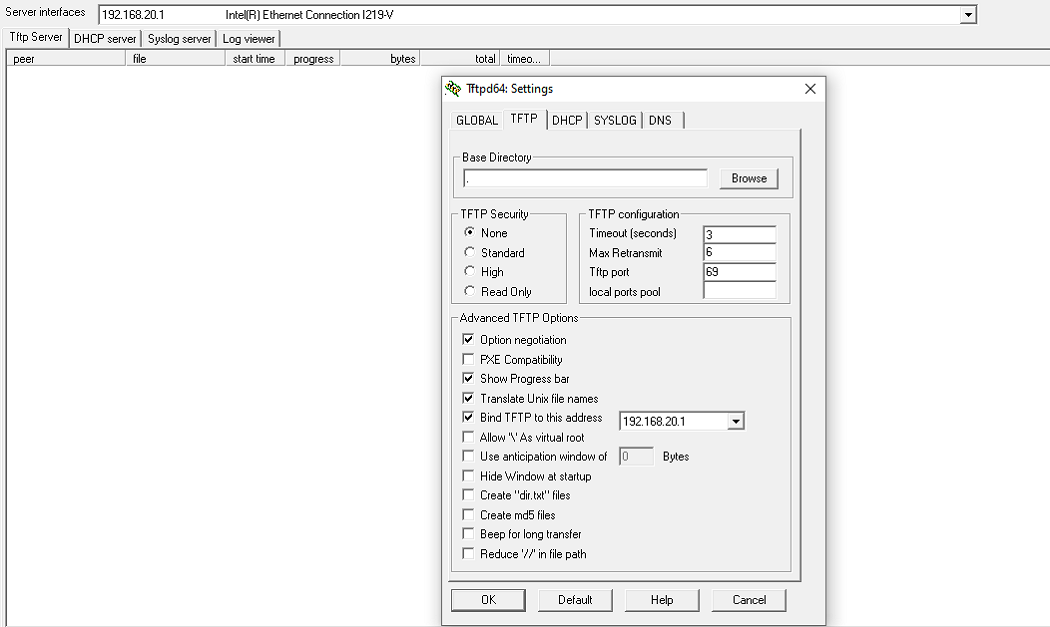
Task: Open the SYSLOG settings tab
Action: point(614,120)
